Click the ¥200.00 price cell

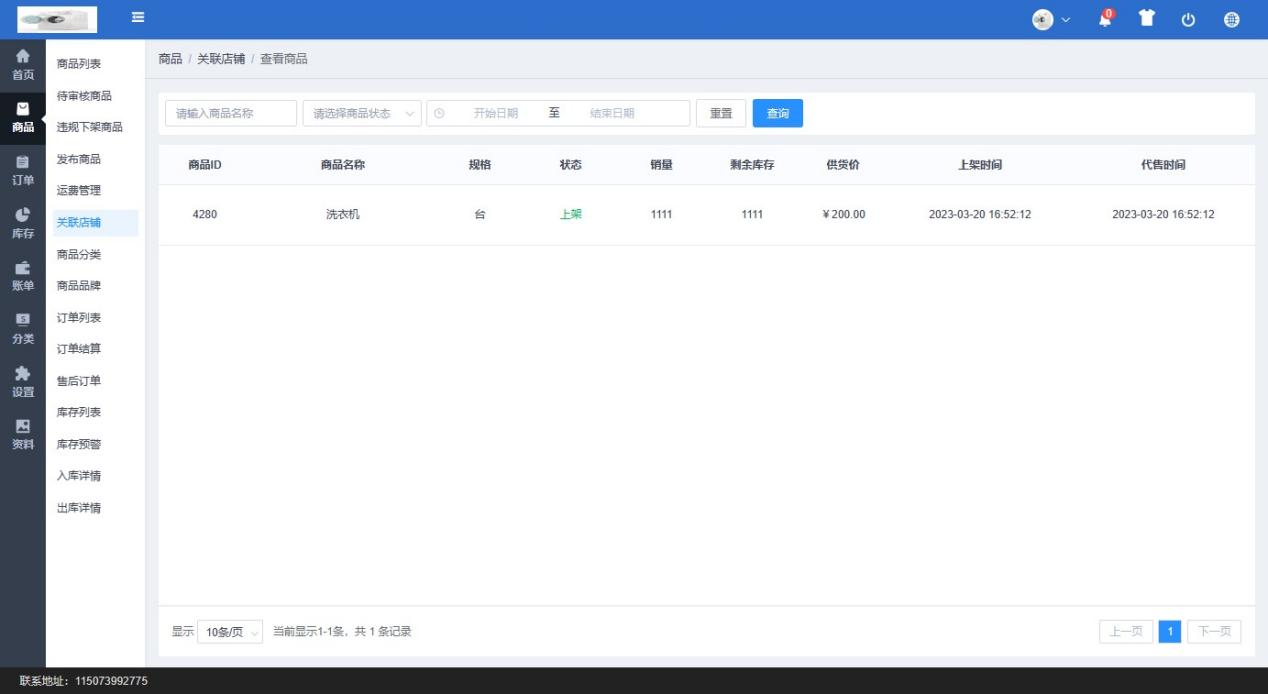[843, 214]
